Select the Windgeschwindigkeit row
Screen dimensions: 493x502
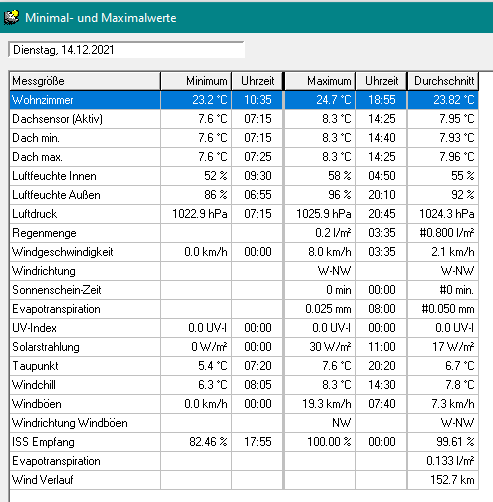click(x=244, y=252)
